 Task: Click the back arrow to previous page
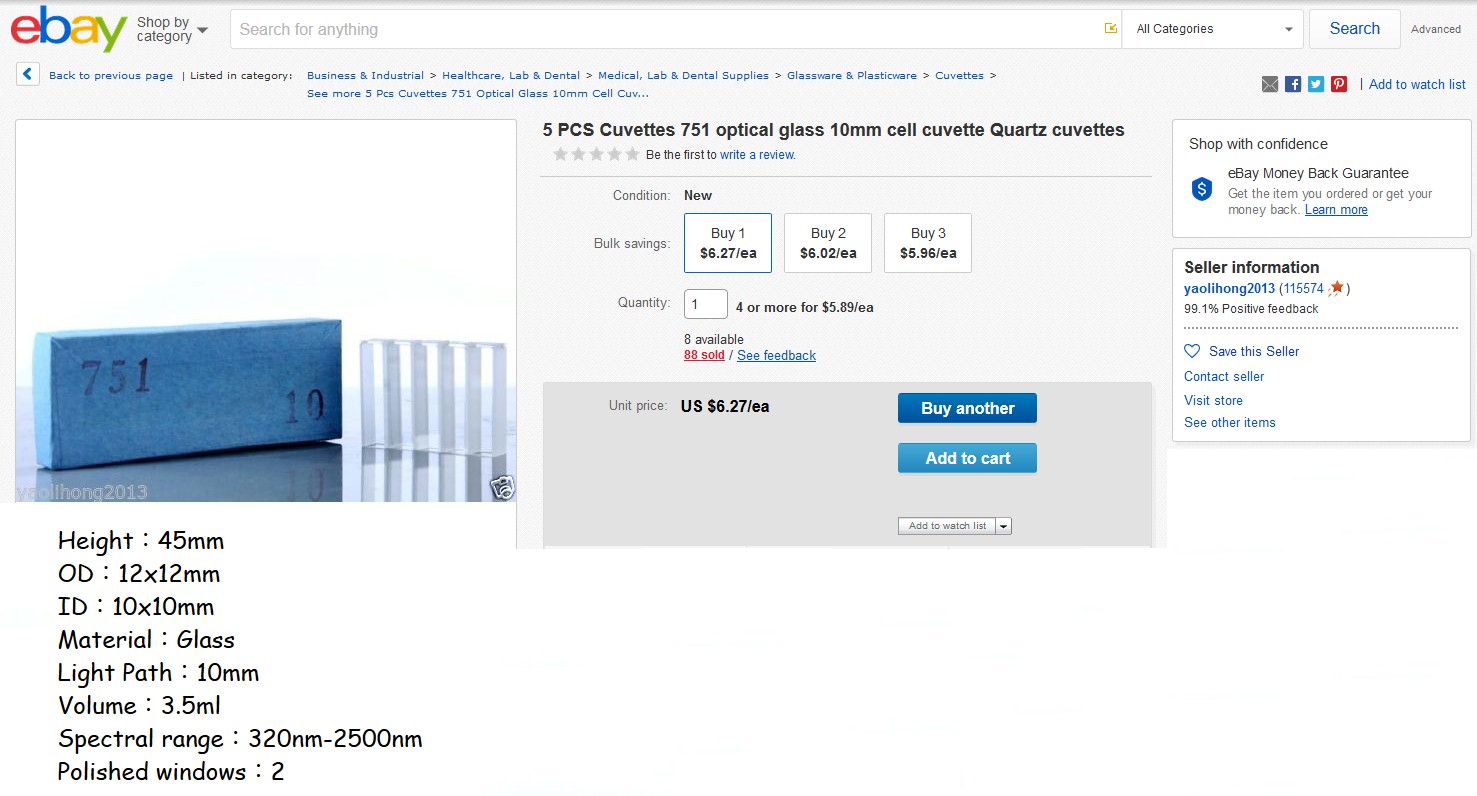[x=28, y=75]
